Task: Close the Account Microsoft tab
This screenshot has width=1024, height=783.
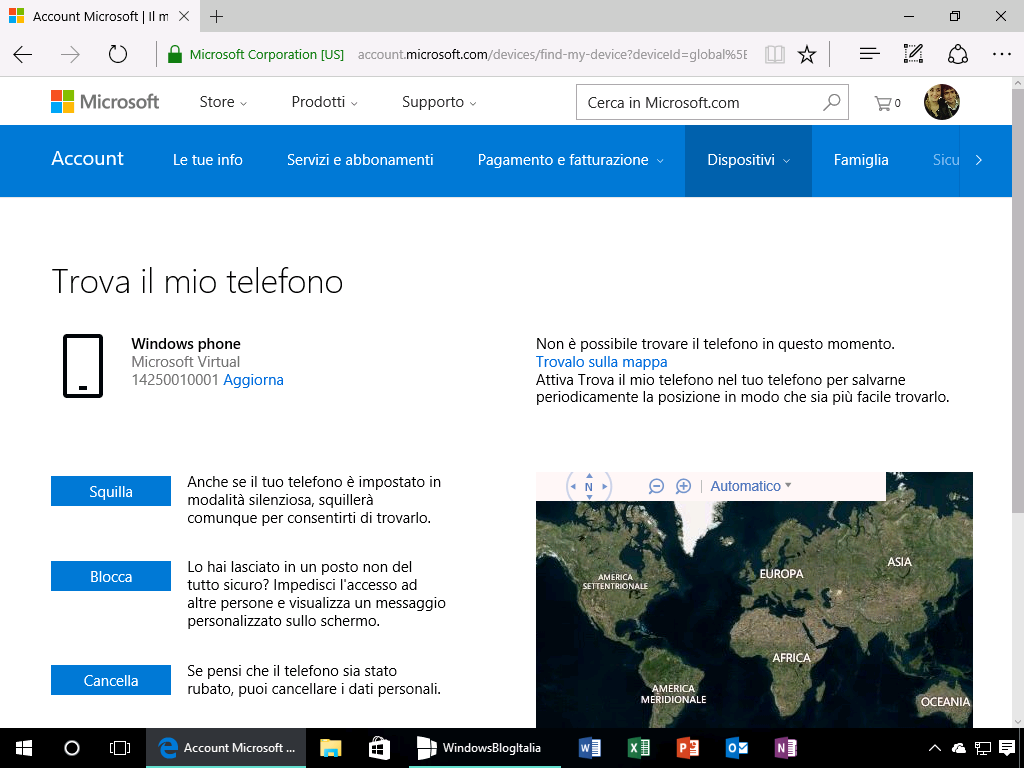Action: coord(184,16)
